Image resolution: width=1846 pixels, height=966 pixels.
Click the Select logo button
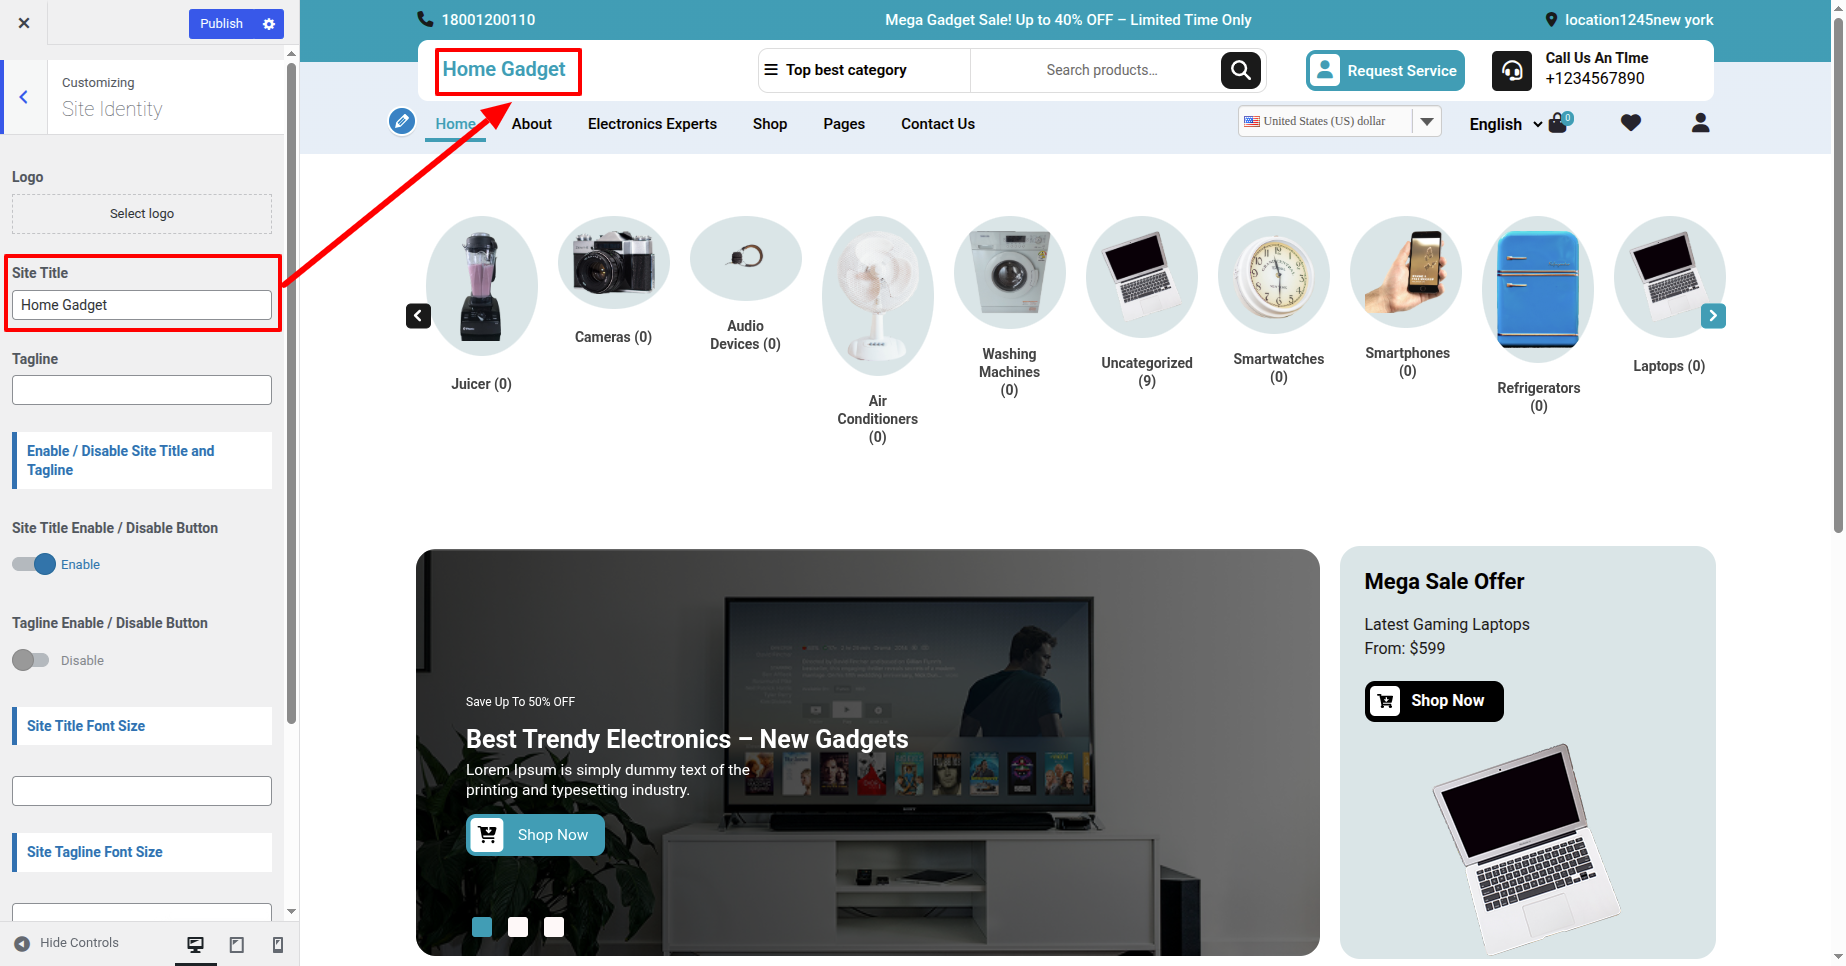142,214
